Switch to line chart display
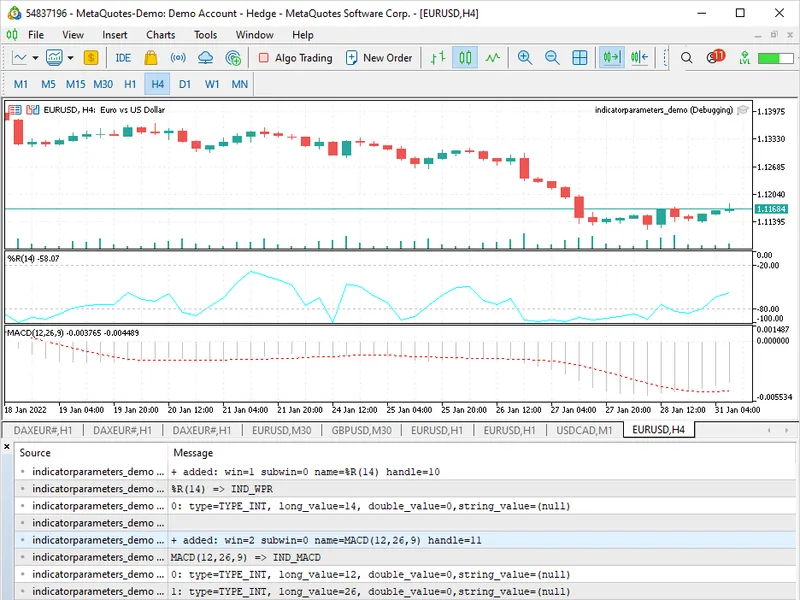The image size is (800, 600). (x=492, y=58)
